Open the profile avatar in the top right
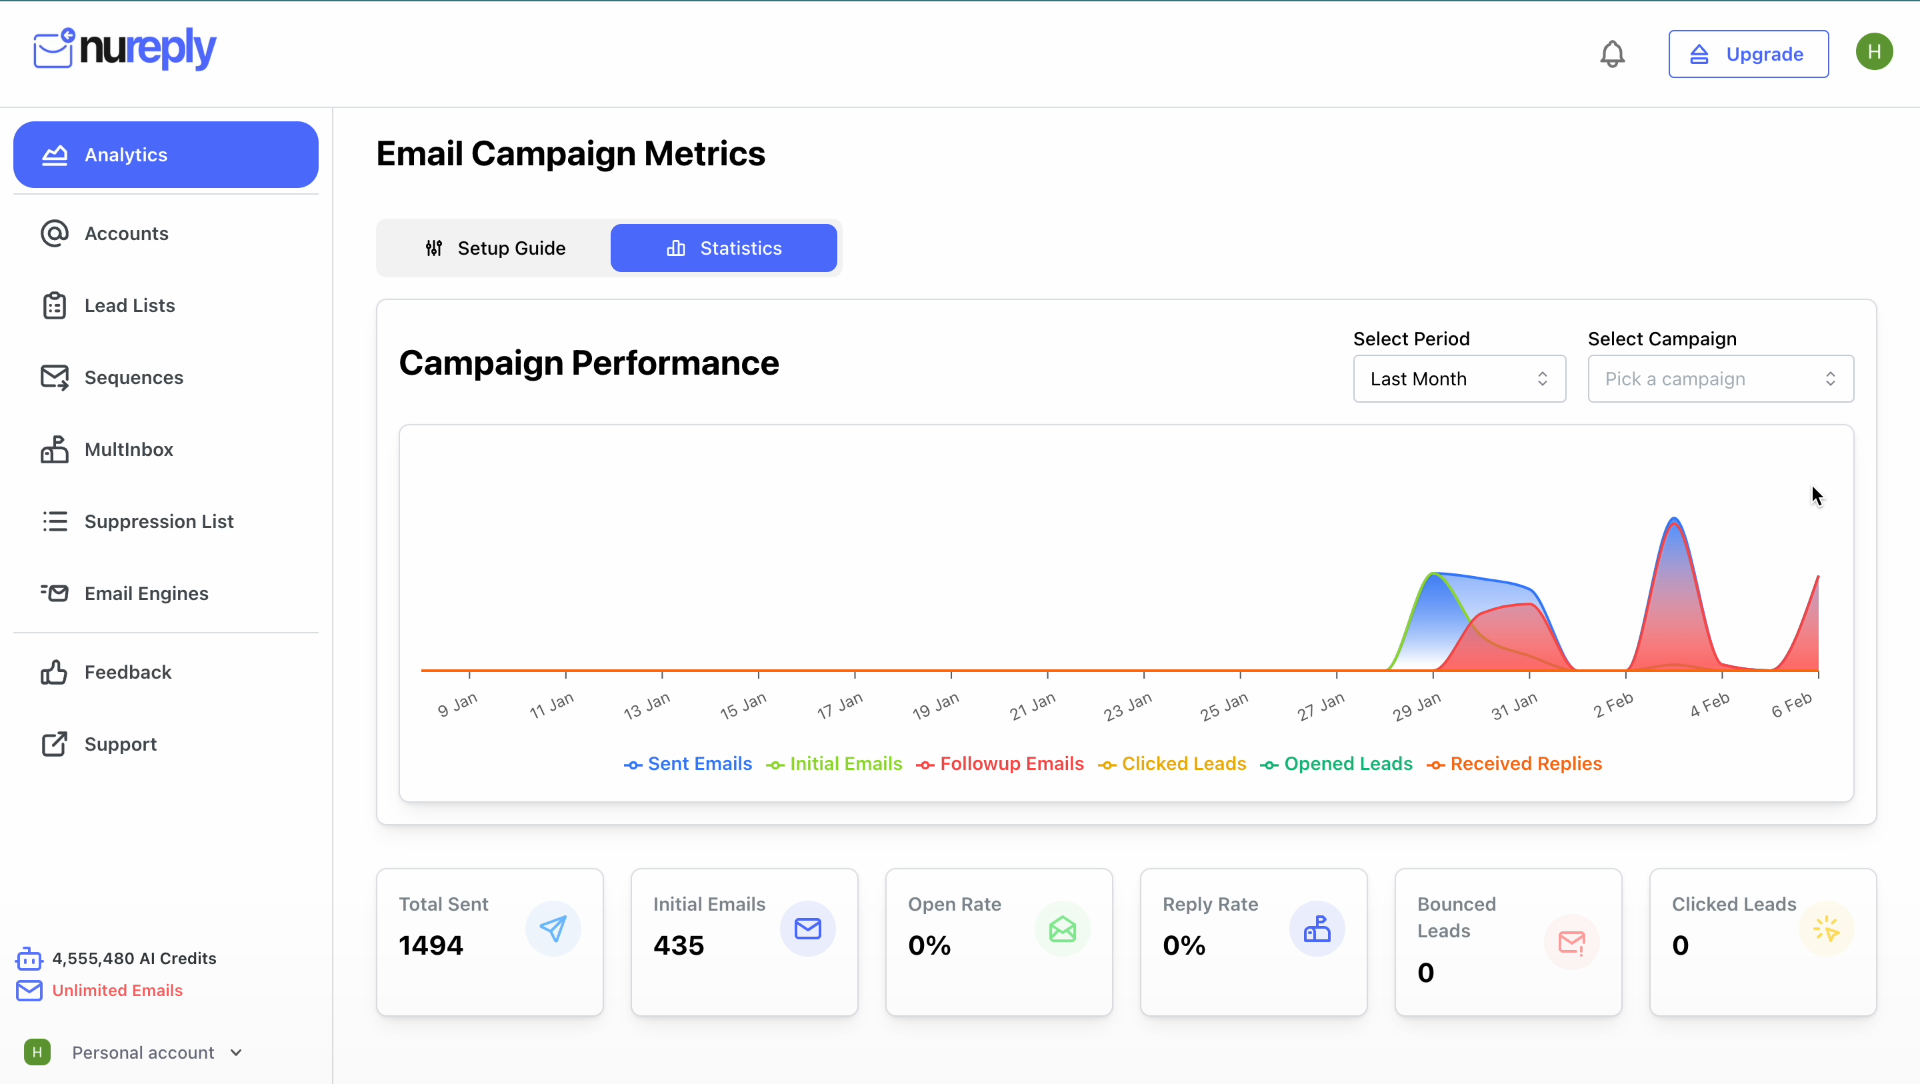This screenshot has width=1920, height=1084. point(1875,51)
